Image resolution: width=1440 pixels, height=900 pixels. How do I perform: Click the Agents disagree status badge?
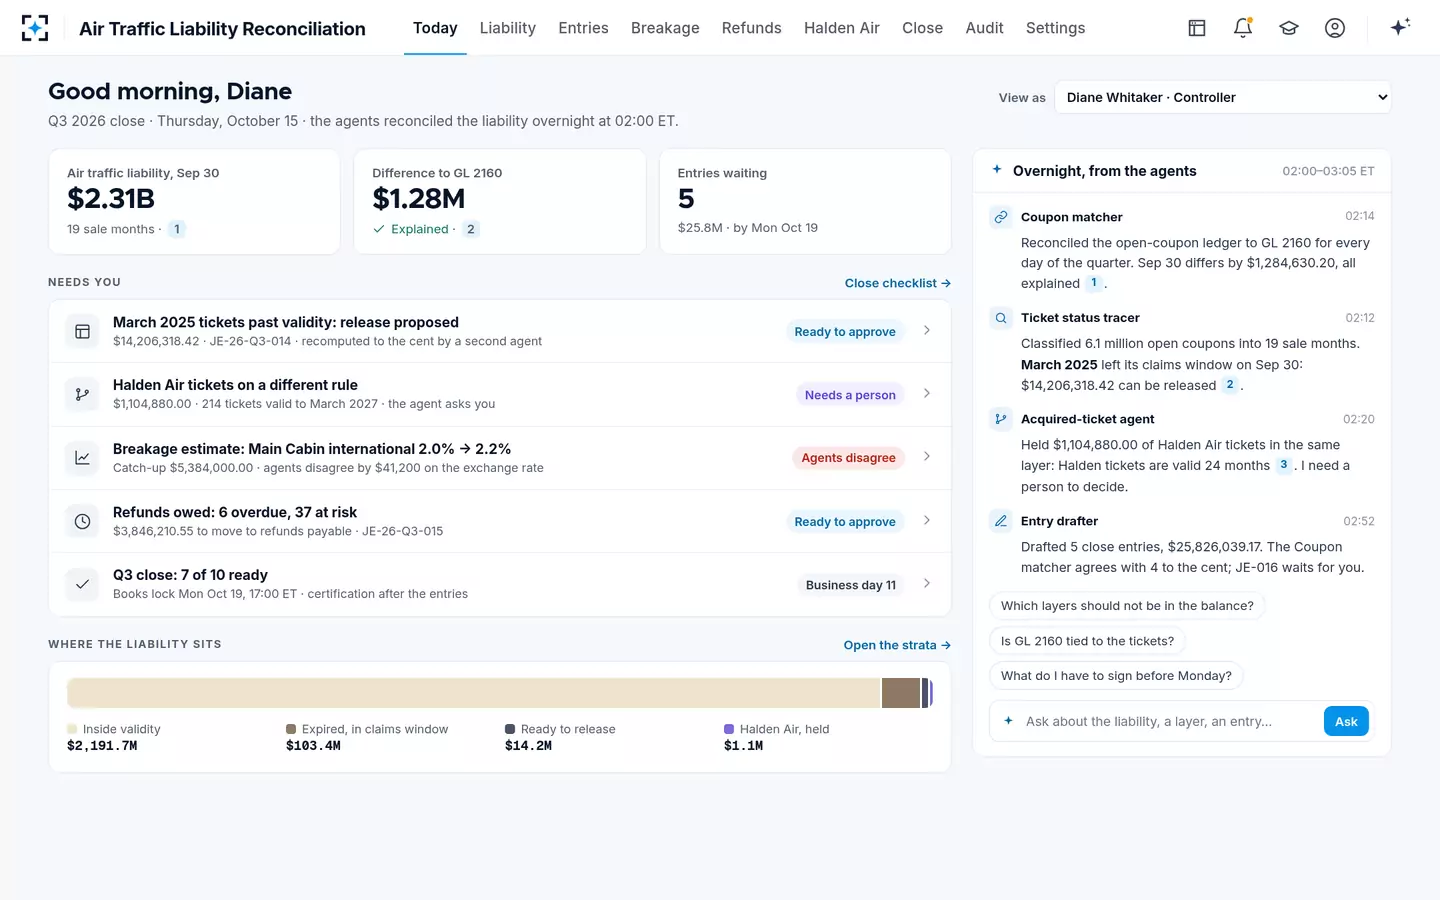[848, 458]
